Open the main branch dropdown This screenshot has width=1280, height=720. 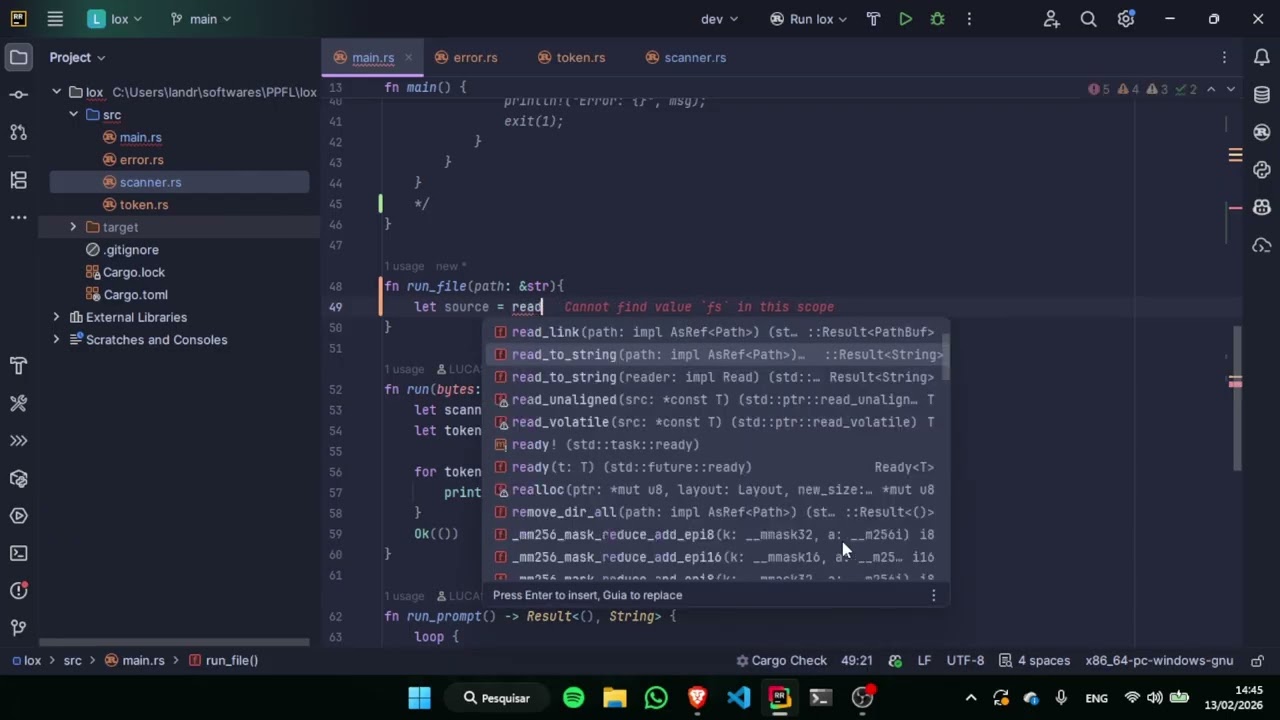tap(201, 19)
